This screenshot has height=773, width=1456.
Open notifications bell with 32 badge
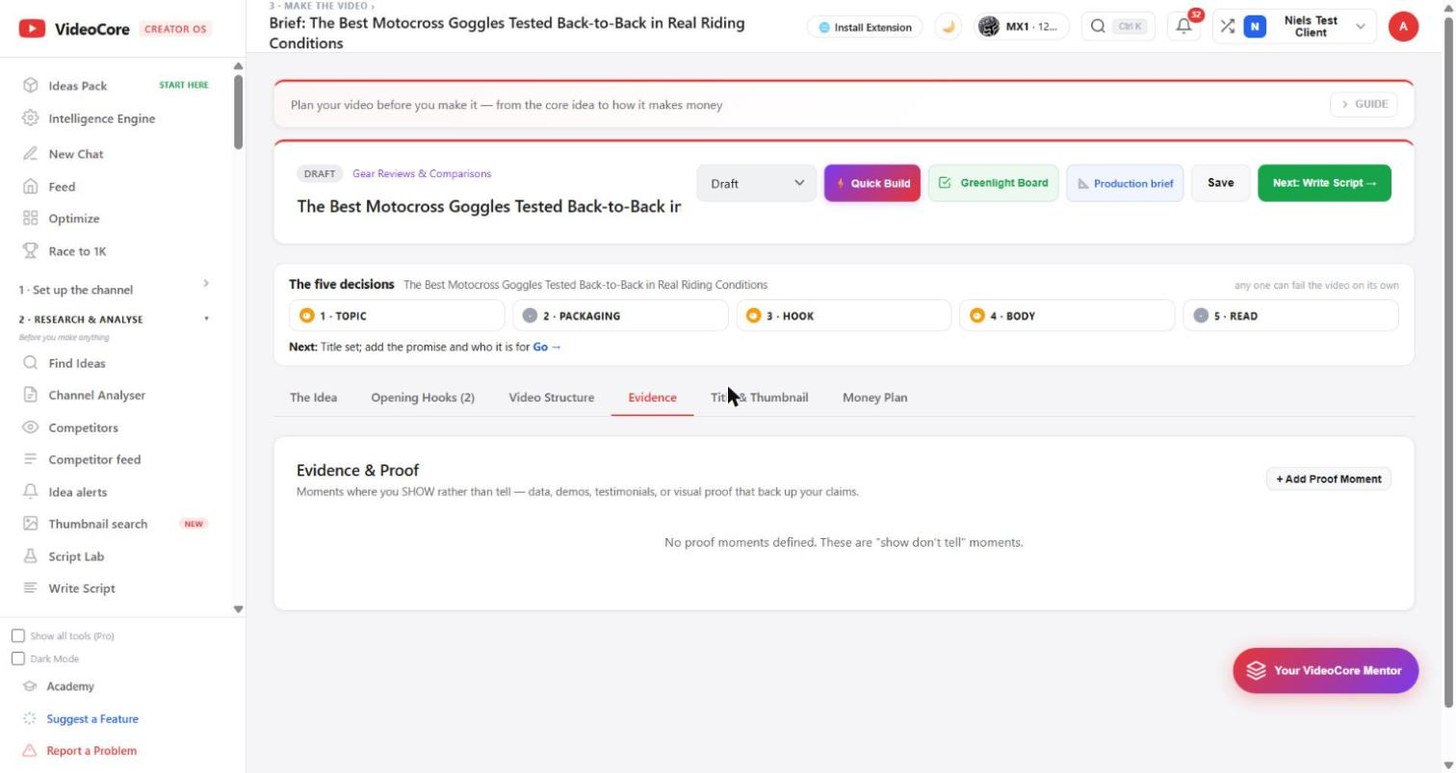click(x=1184, y=27)
